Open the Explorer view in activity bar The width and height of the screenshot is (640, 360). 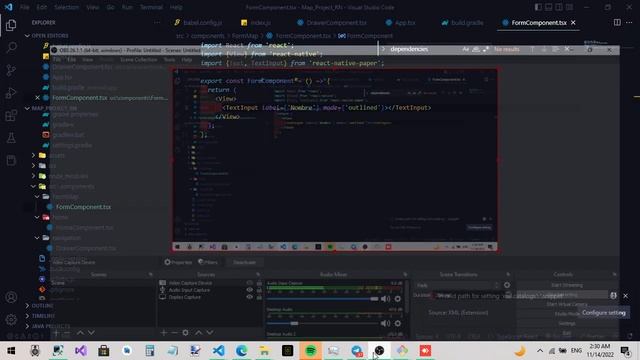(x=11, y=25)
